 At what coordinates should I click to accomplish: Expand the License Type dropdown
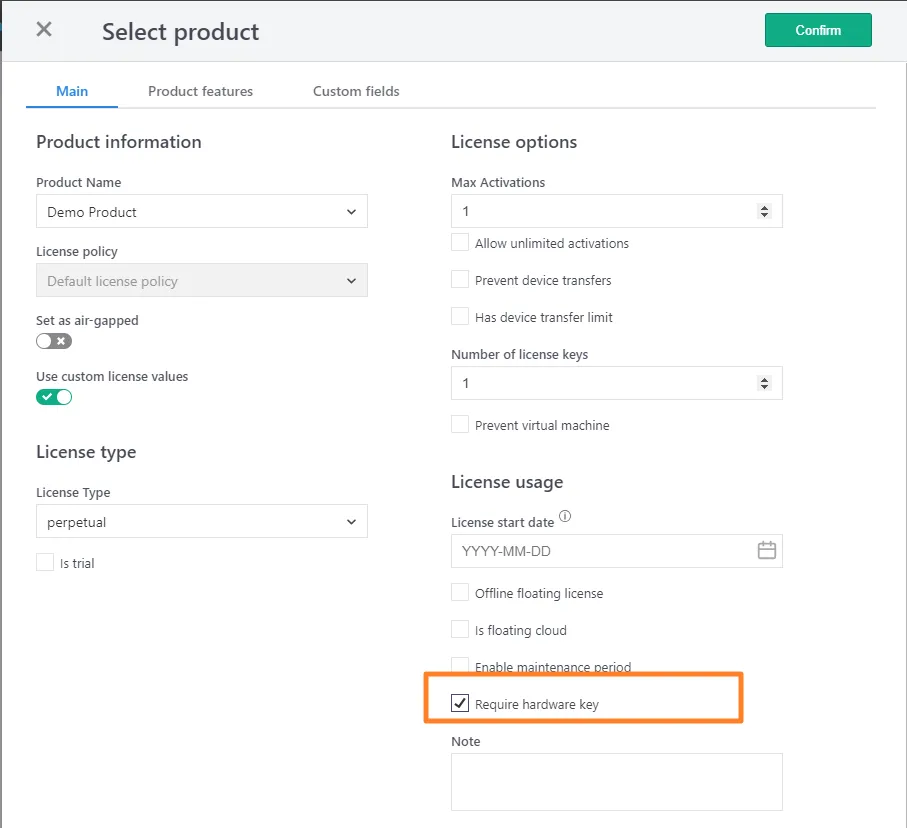pos(201,522)
